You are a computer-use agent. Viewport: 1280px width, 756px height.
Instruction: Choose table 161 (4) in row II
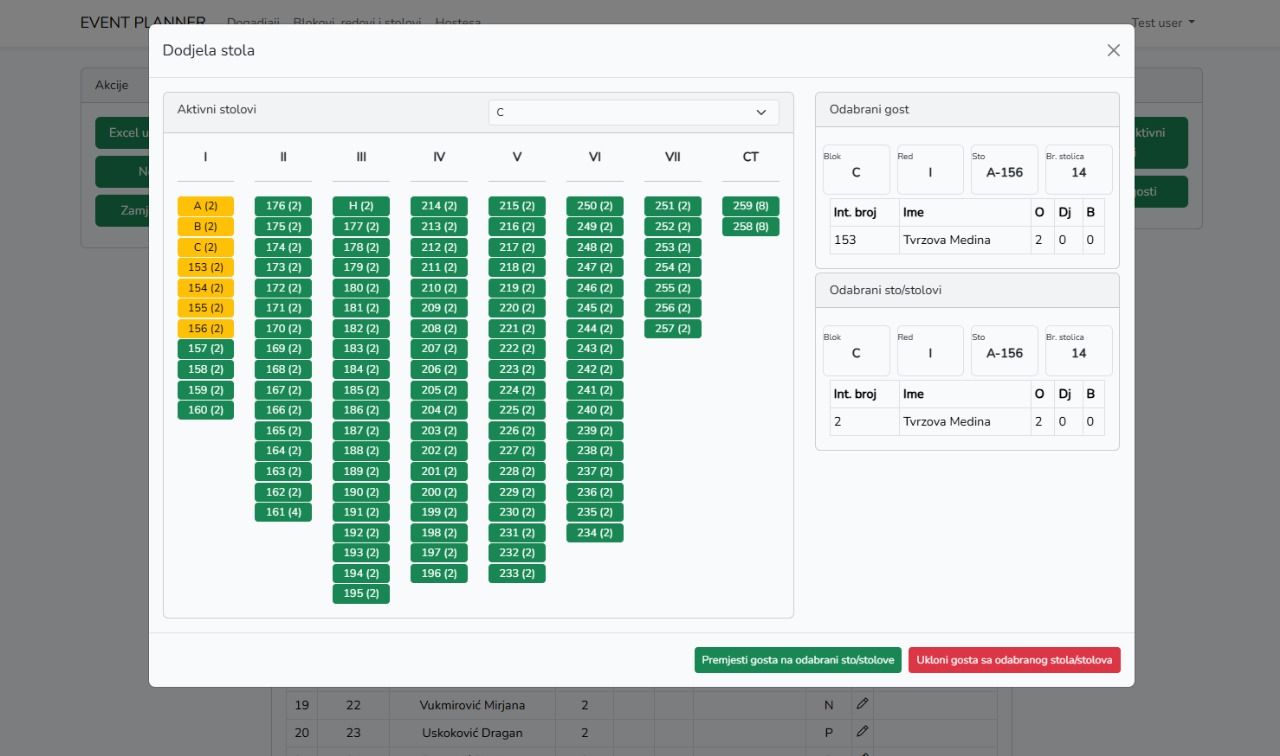coord(283,512)
